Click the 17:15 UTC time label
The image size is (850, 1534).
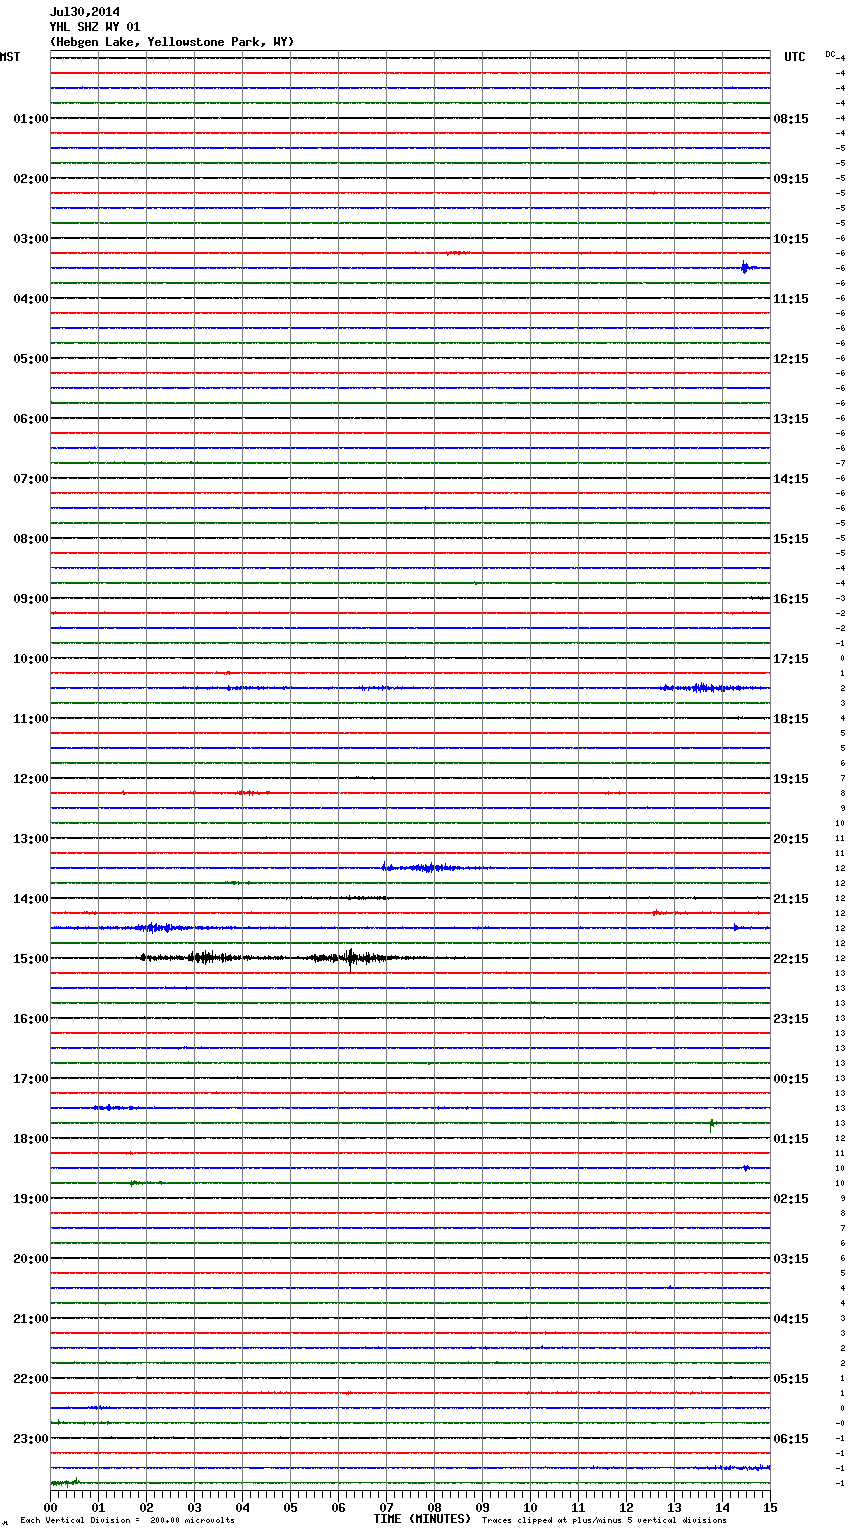tap(791, 659)
